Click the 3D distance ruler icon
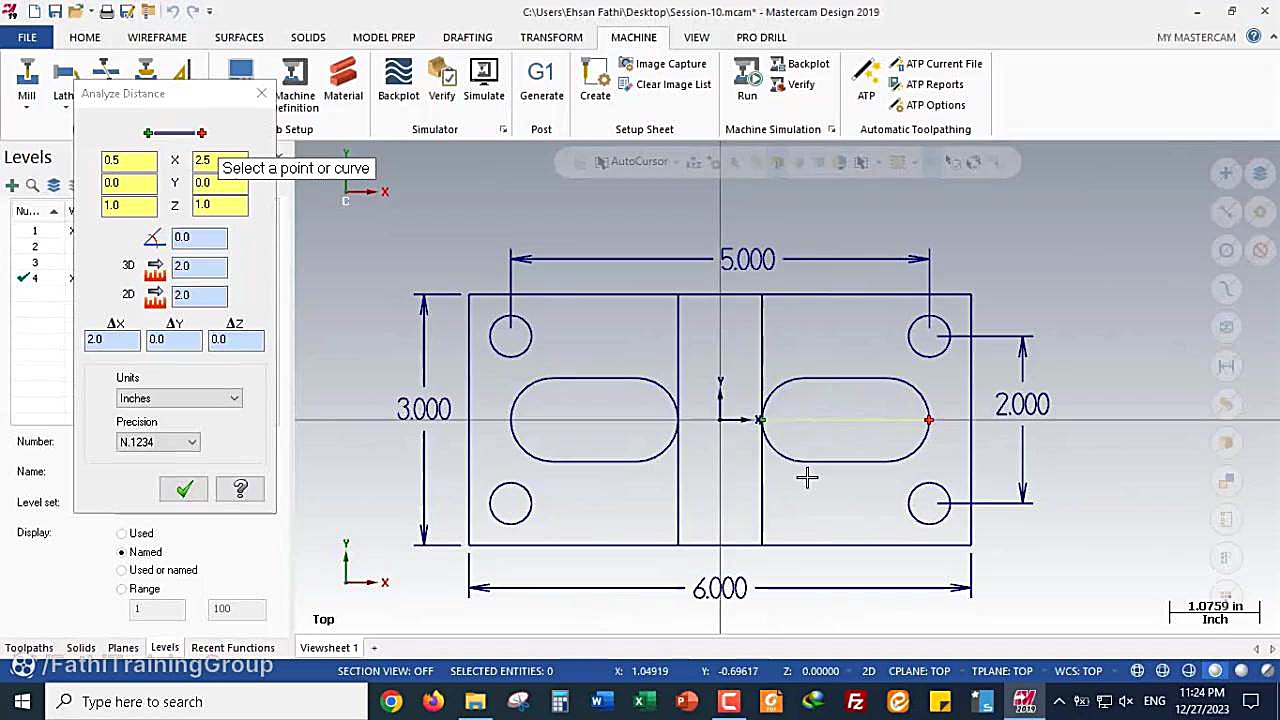 [155, 267]
